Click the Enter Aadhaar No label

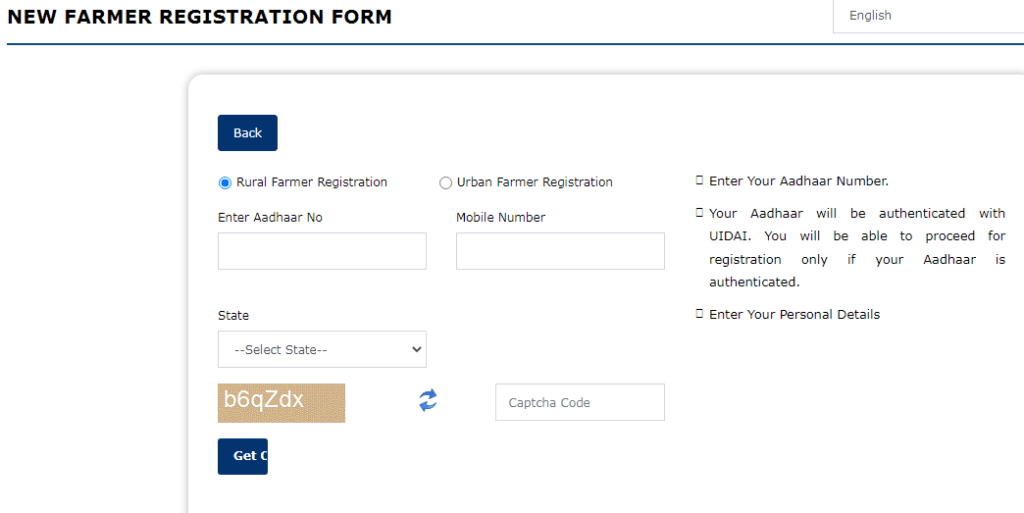coord(270,217)
